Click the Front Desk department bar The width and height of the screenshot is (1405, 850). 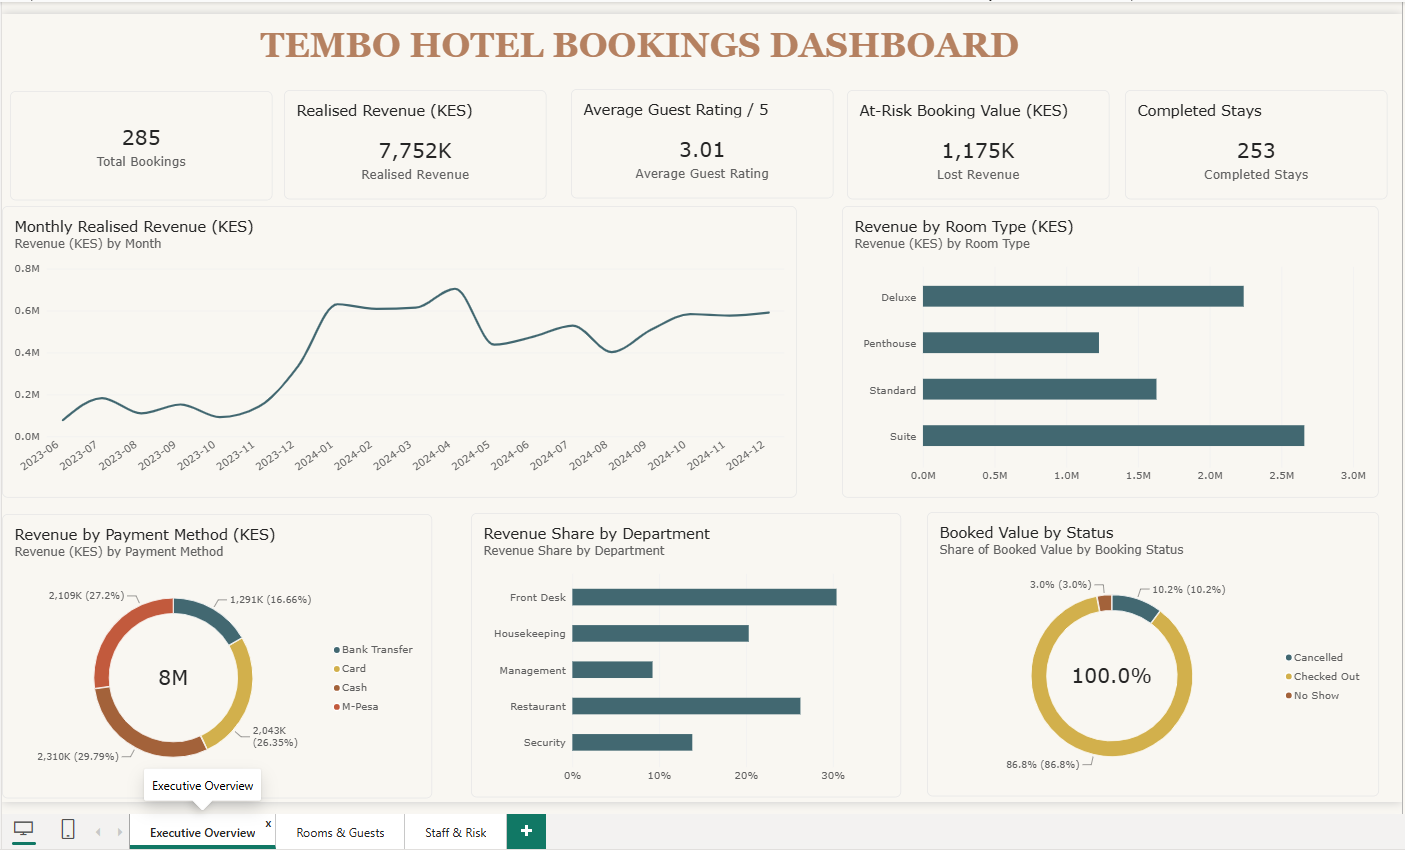coord(704,597)
